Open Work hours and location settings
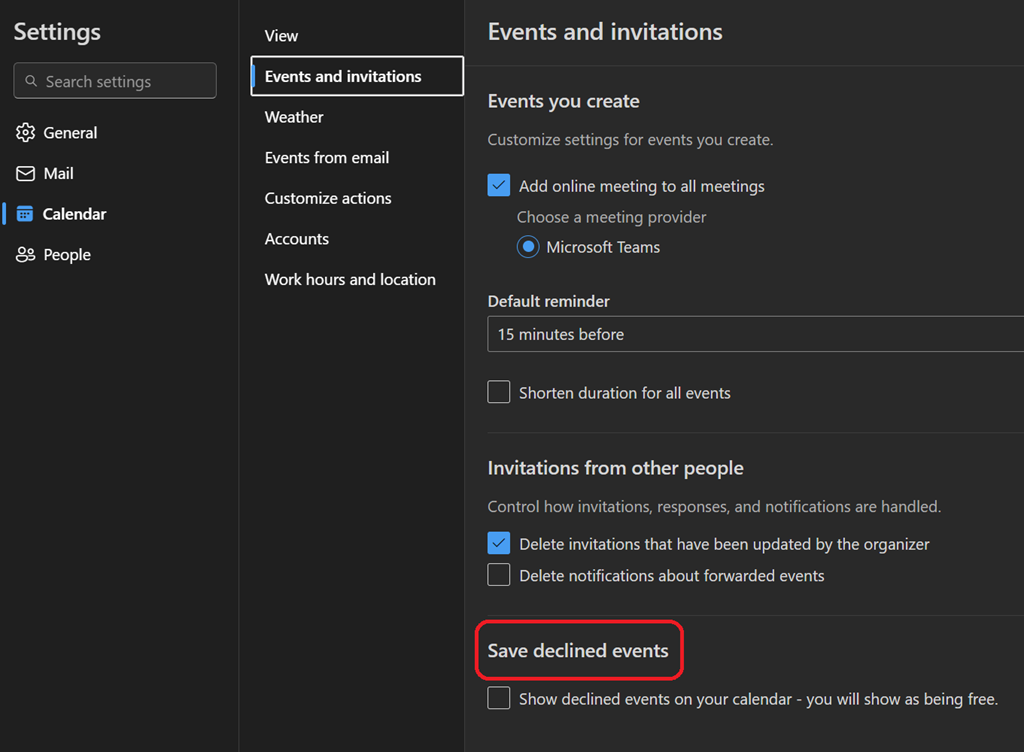The image size is (1024, 752). (350, 280)
